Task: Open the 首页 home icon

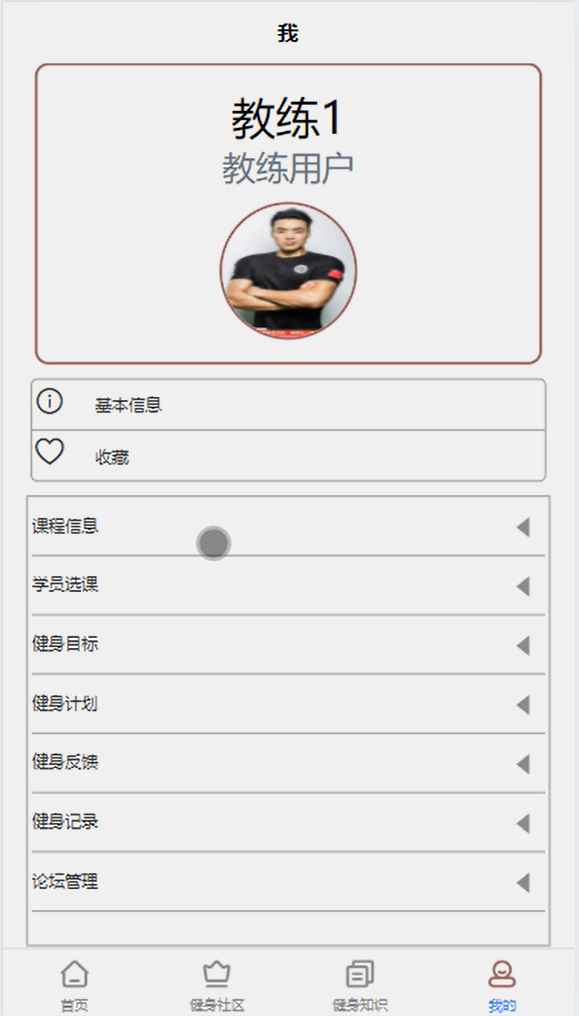Action: [74, 973]
